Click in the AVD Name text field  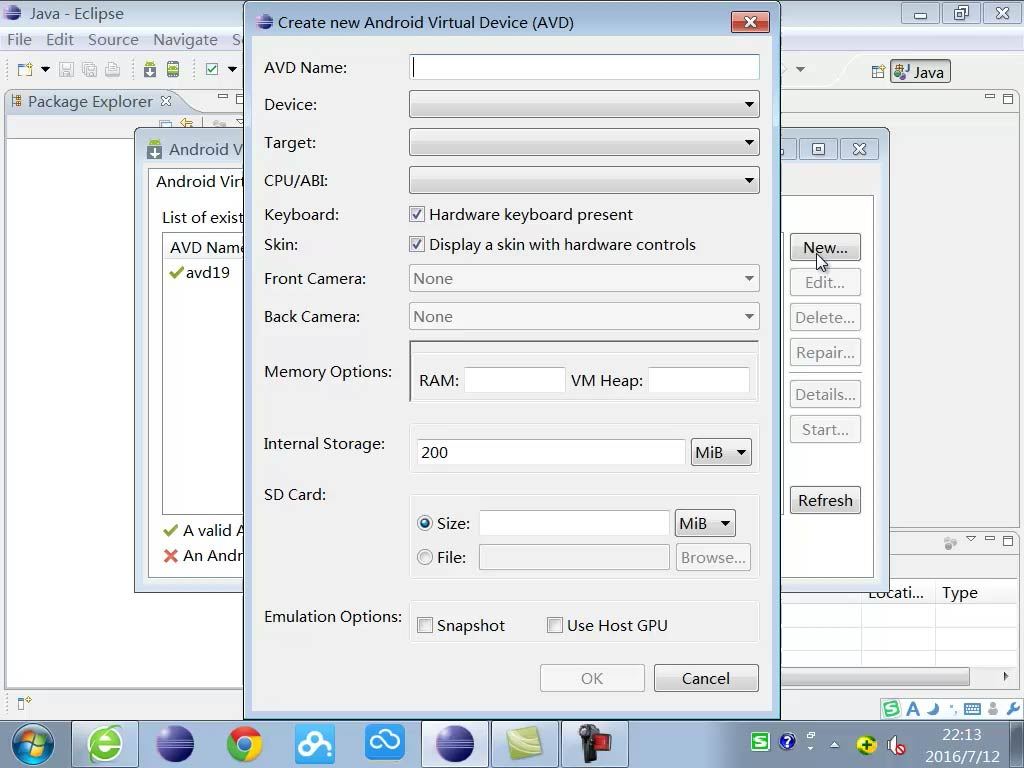click(x=584, y=67)
